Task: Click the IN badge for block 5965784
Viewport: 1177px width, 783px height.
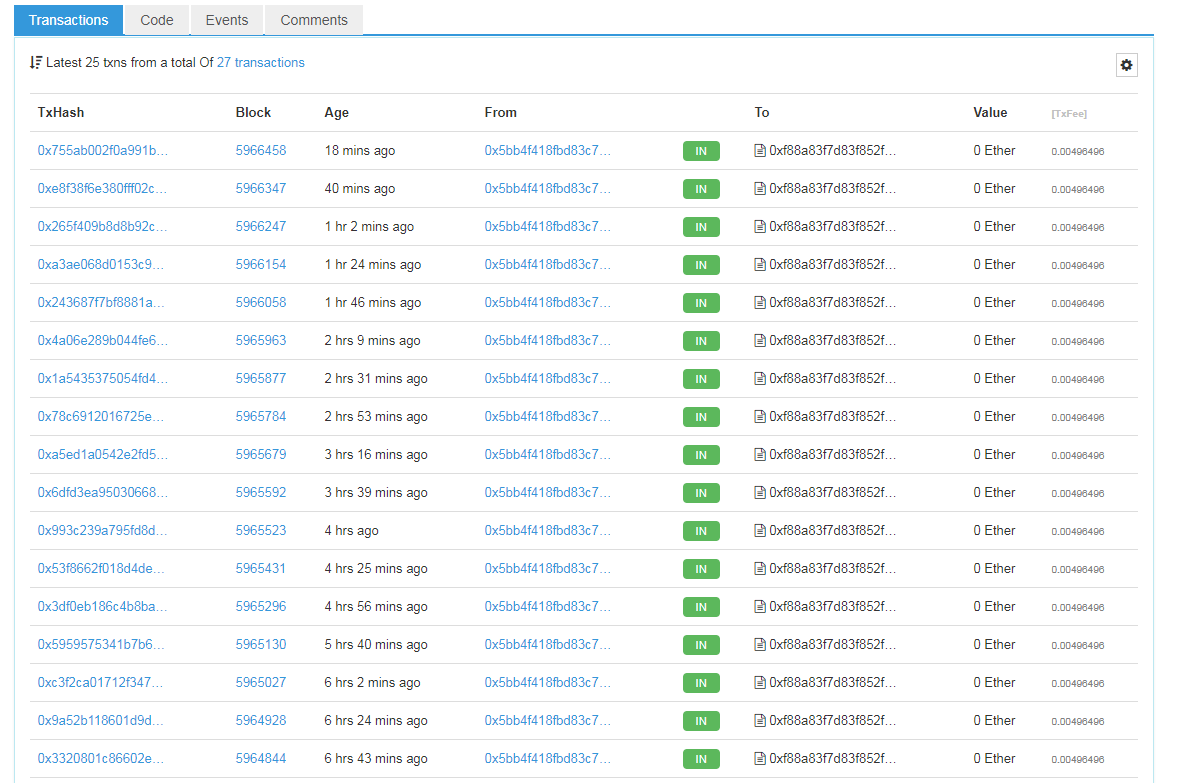Action: click(701, 417)
